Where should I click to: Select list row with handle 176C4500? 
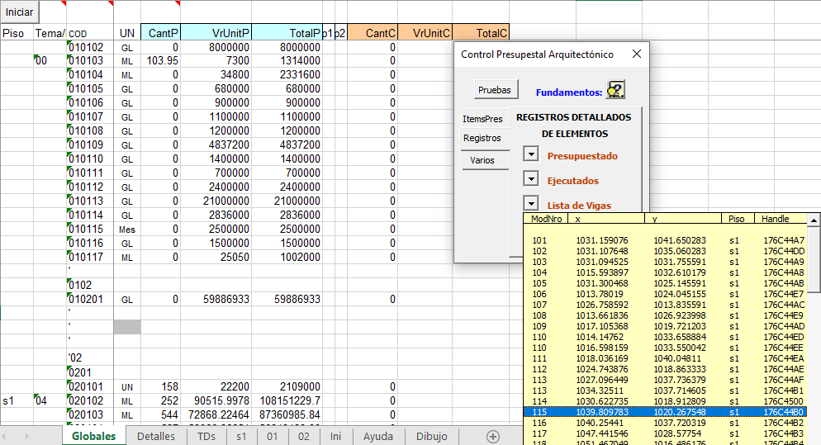click(664, 401)
